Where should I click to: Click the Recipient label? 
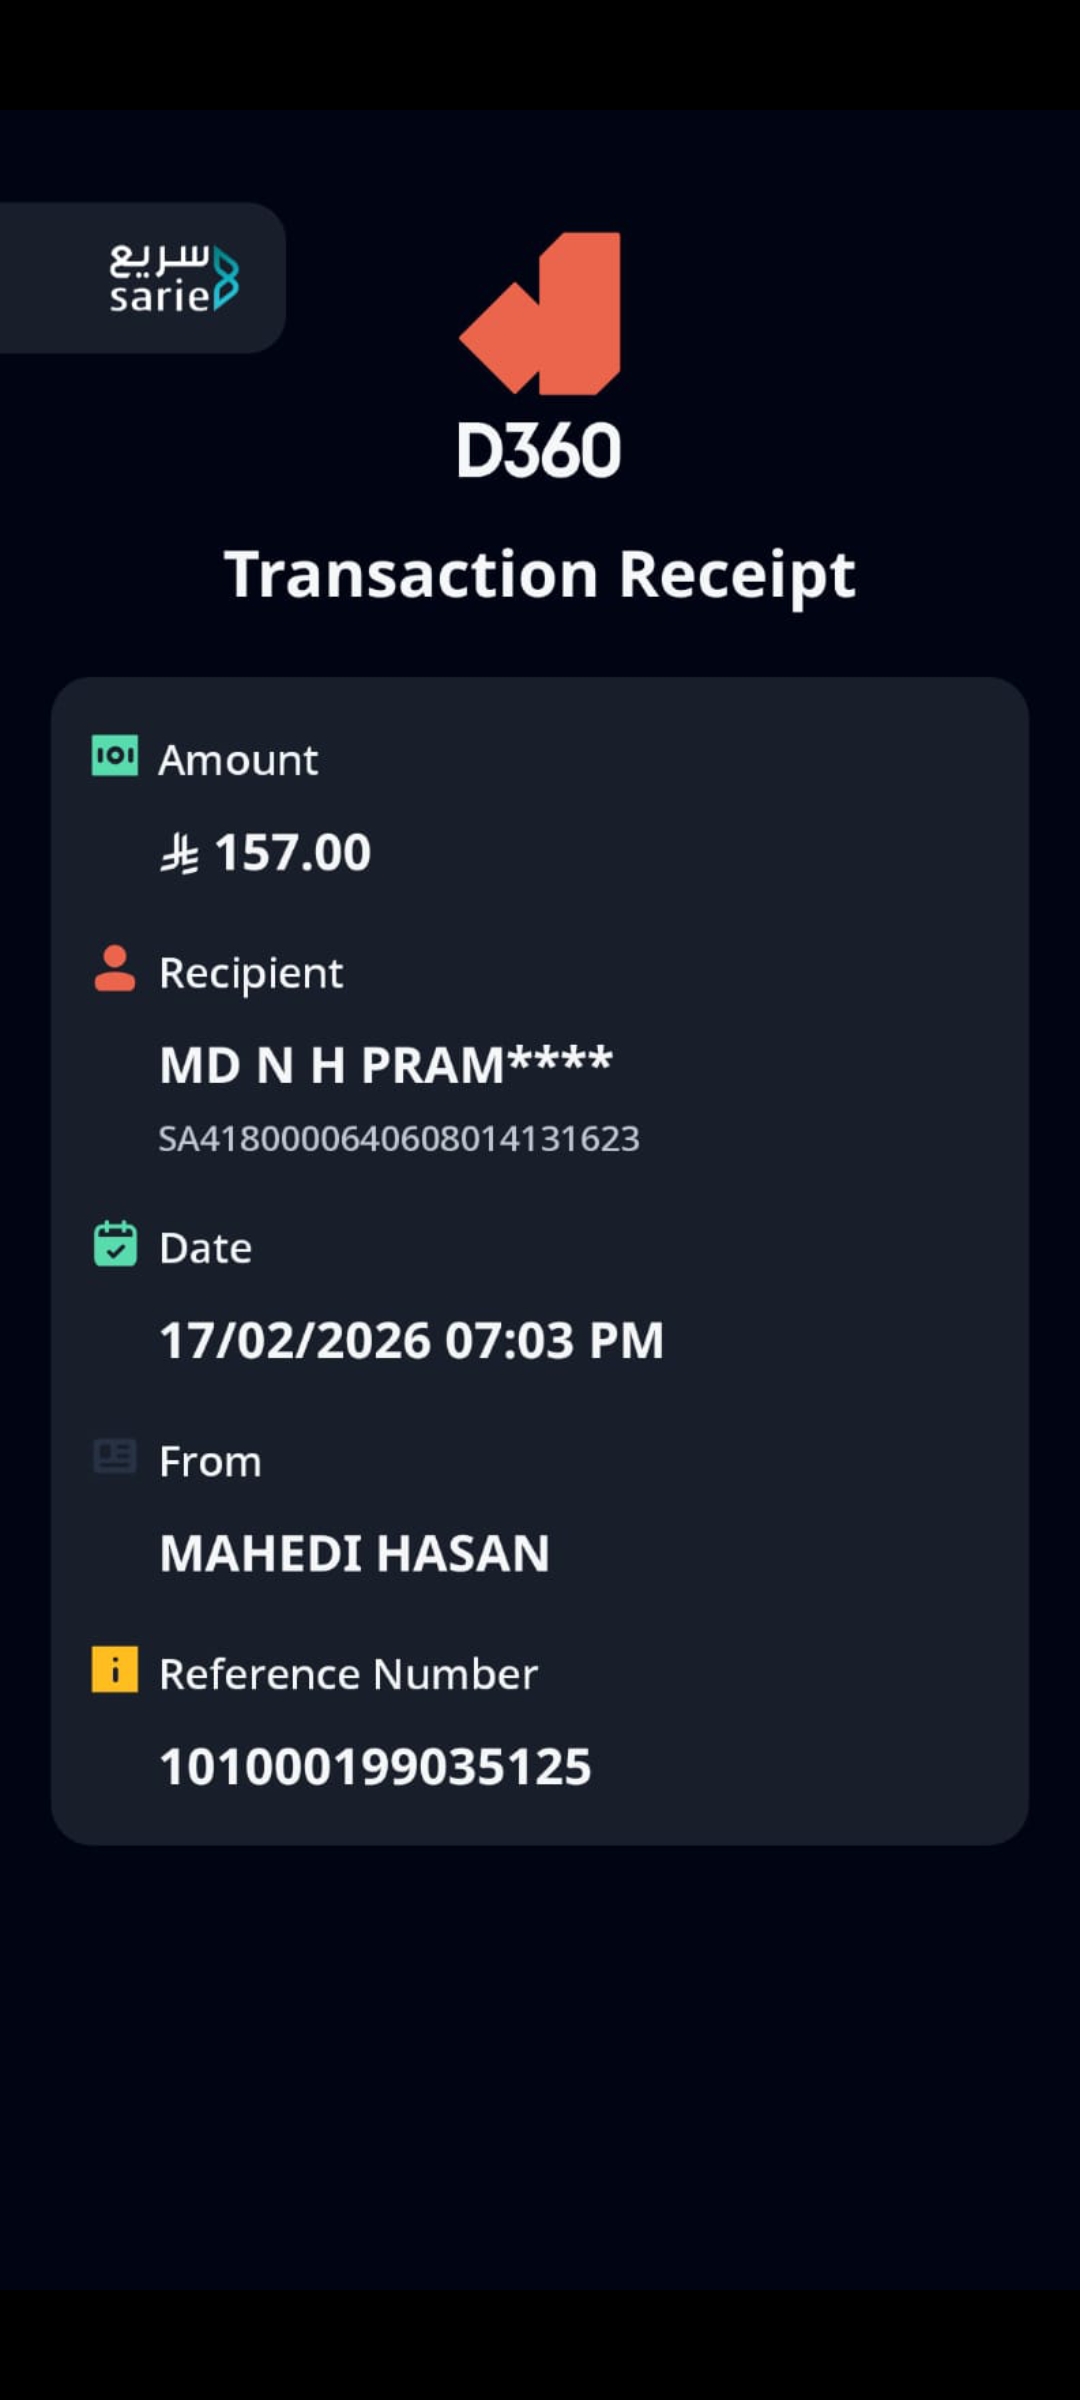pos(251,973)
